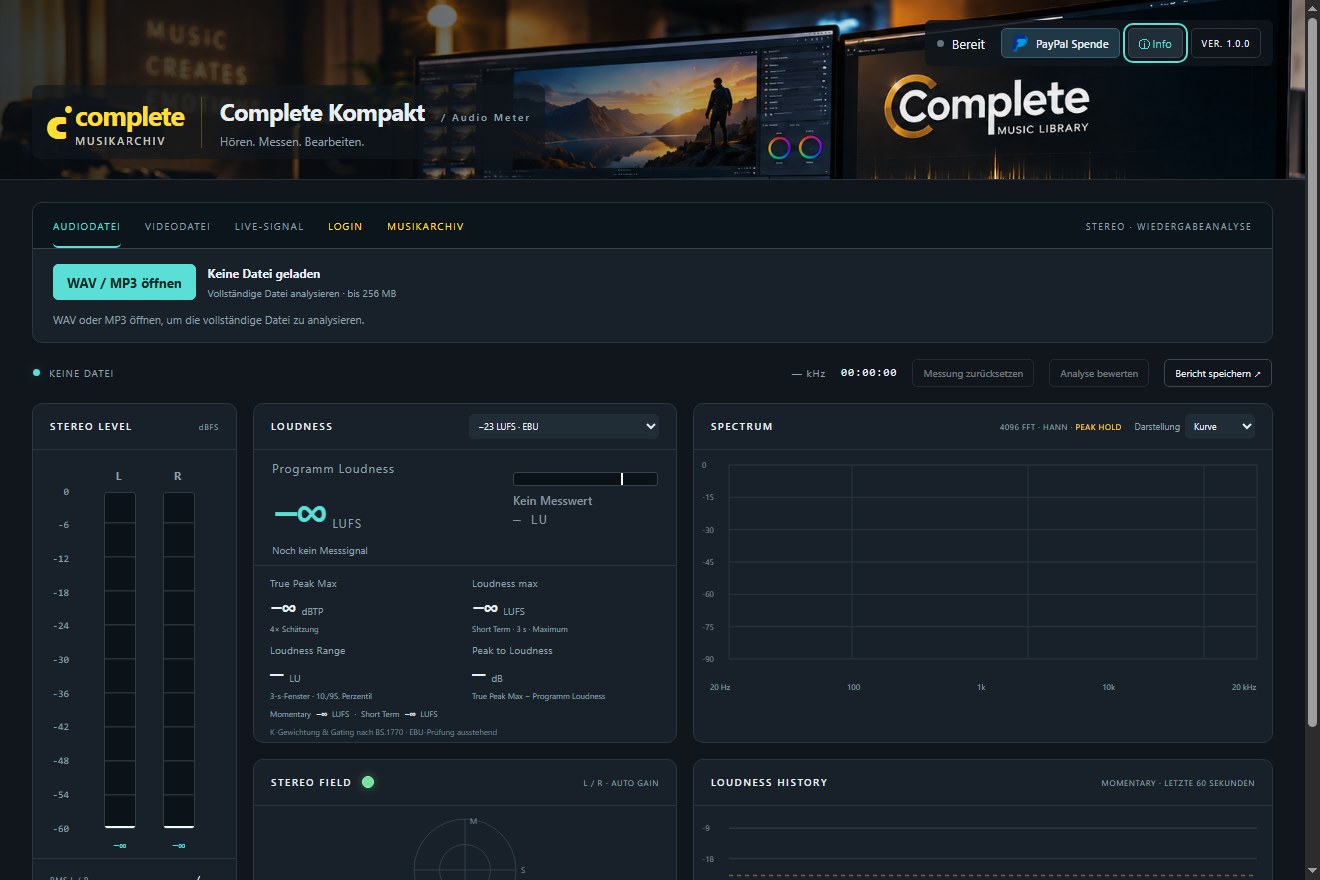Image resolution: width=1320 pixels, height=880 pixels.
Task: Click the L channel level meter
Action: point(119,660)
